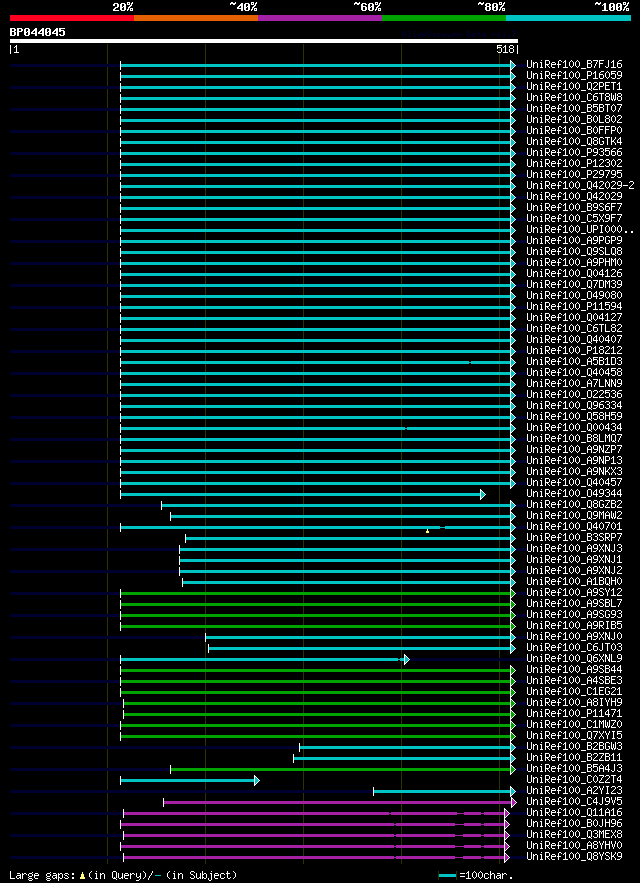Click the white query sequence bar
Screen dimensions: 640x883
point(264,41)
